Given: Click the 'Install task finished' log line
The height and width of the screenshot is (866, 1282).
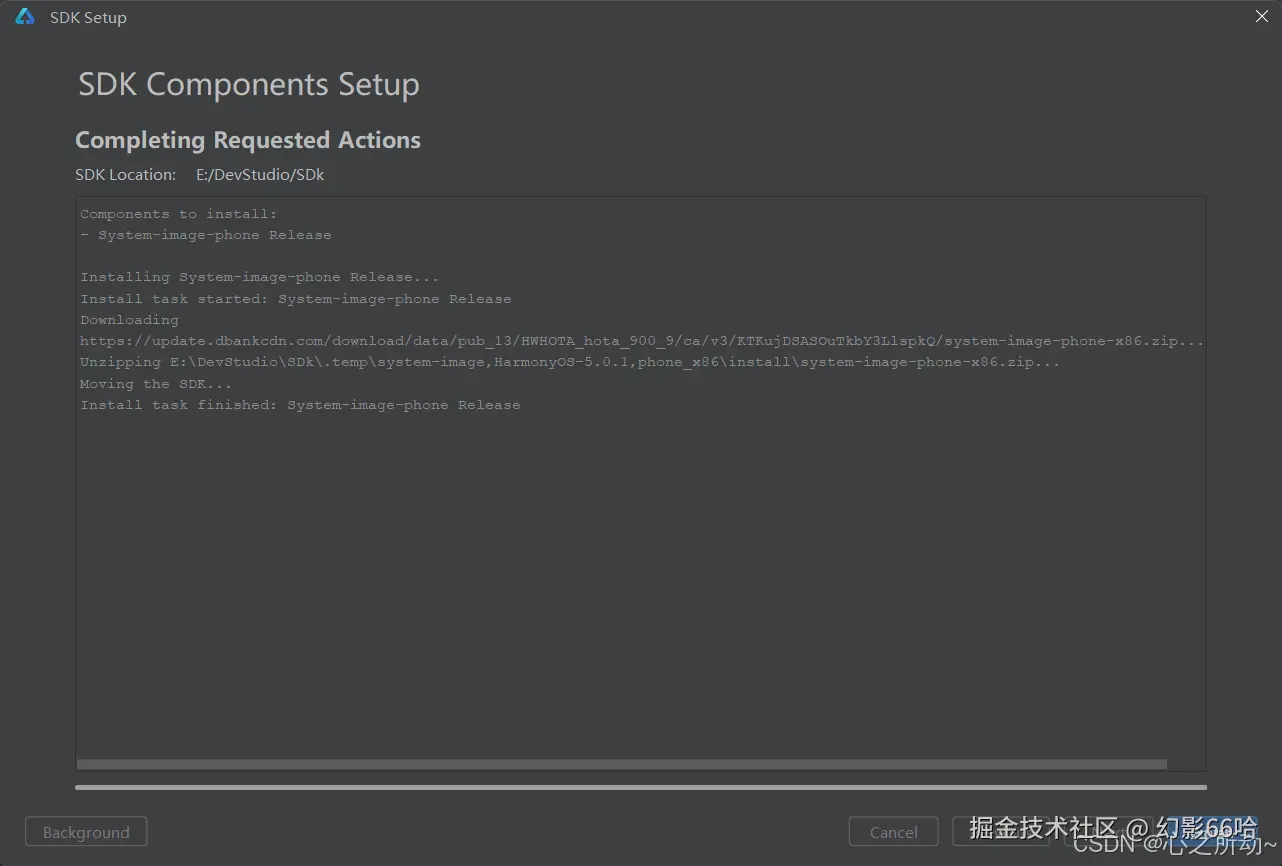Looking at the screenshot, I should [300, 405].
